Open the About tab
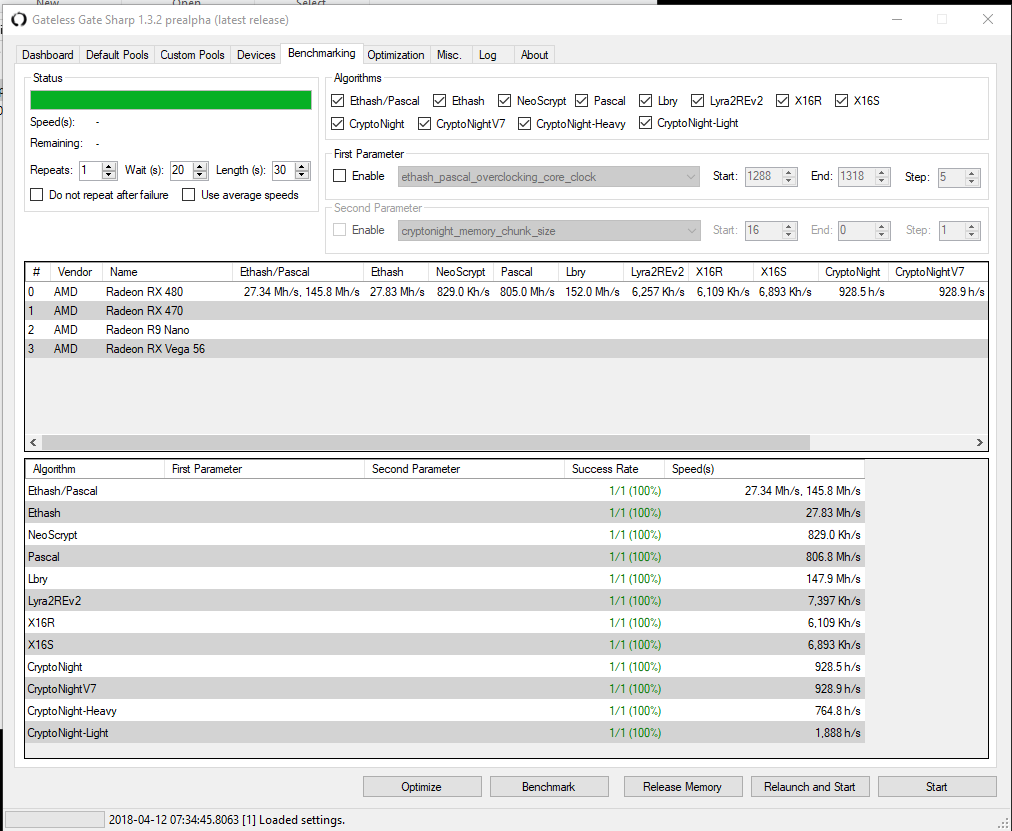Screen dimensions: 1012x831 click(534, 55)
